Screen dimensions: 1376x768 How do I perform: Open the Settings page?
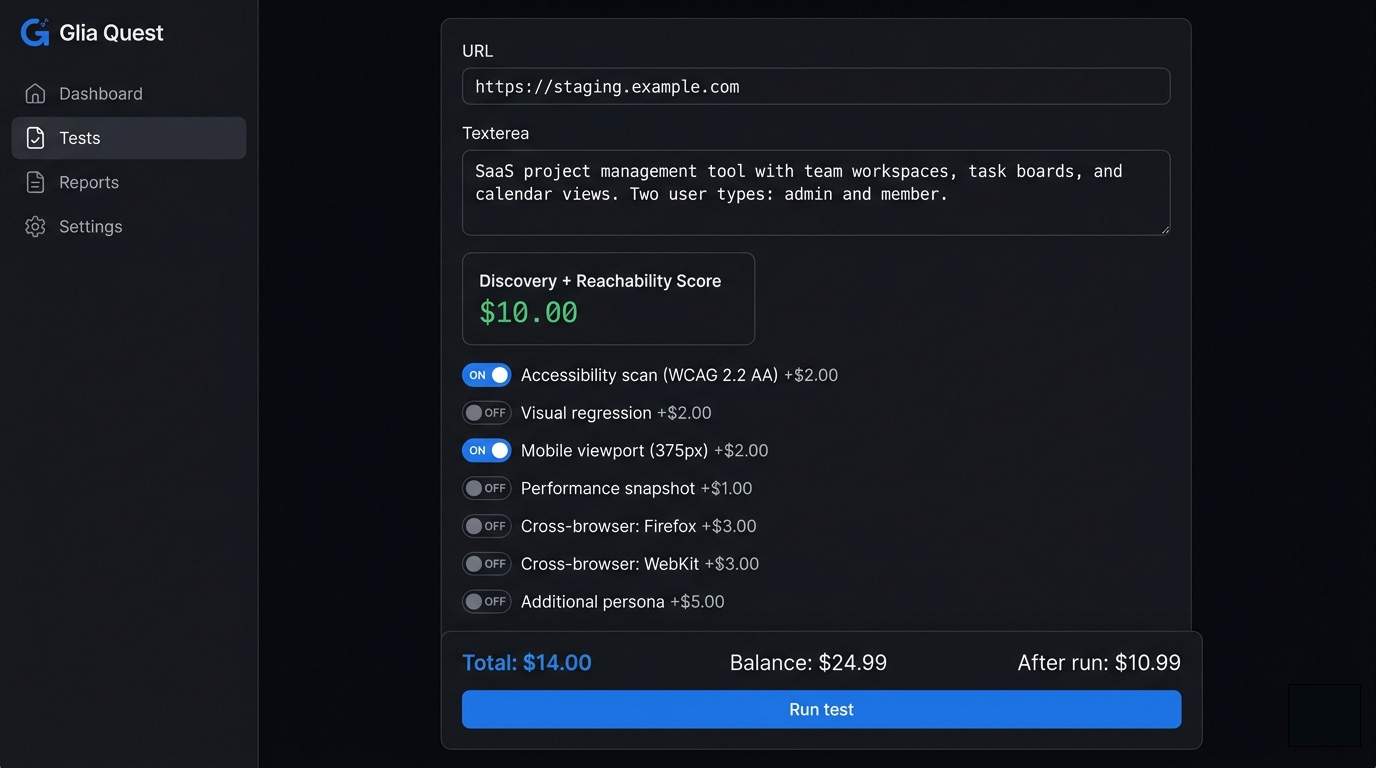[129, 226]
